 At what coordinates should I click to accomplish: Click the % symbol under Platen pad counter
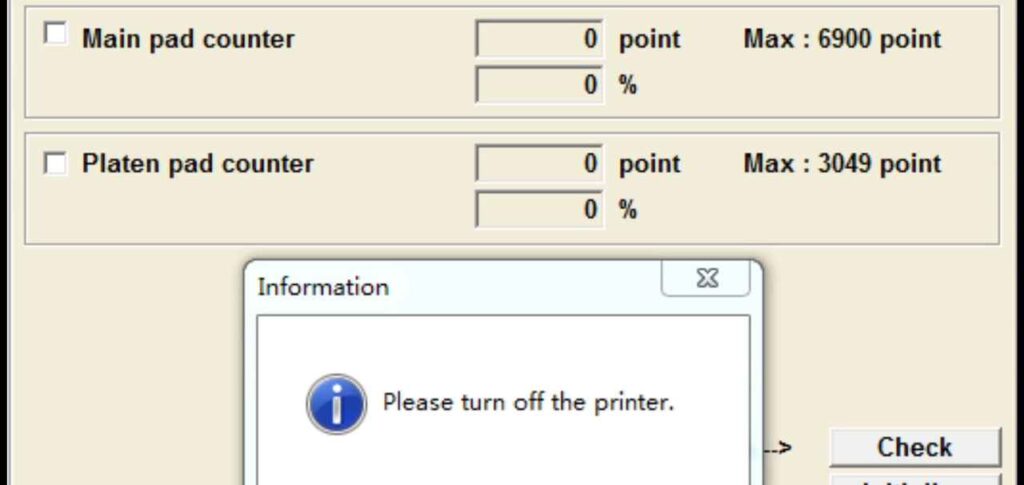tap(628, 209)
